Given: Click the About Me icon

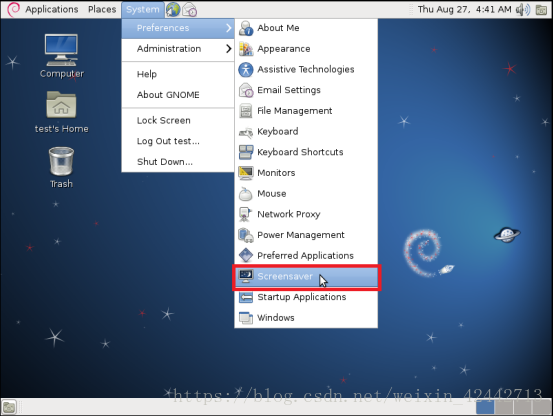Looking at the screenshot, I should click(x=246, y=28).
